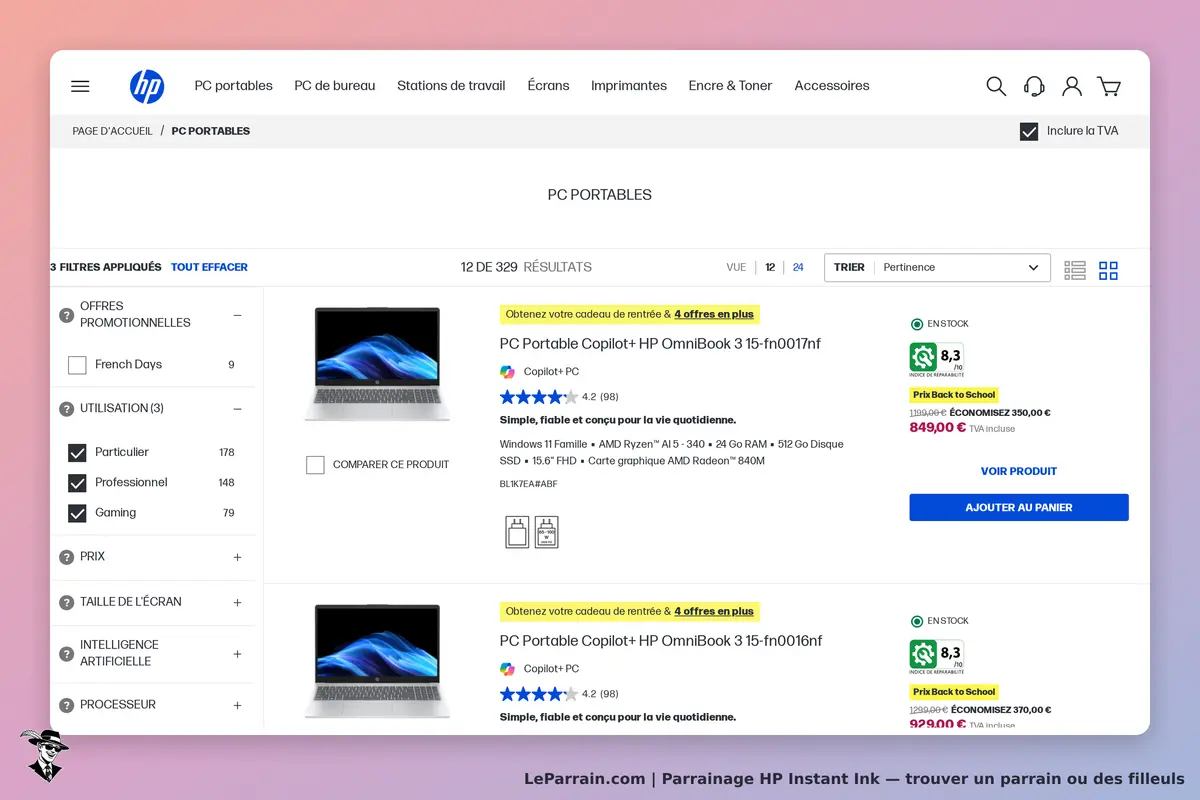Open the search magnifier icon
This screenshot has height=800, width=1200.
click(996, 86)
